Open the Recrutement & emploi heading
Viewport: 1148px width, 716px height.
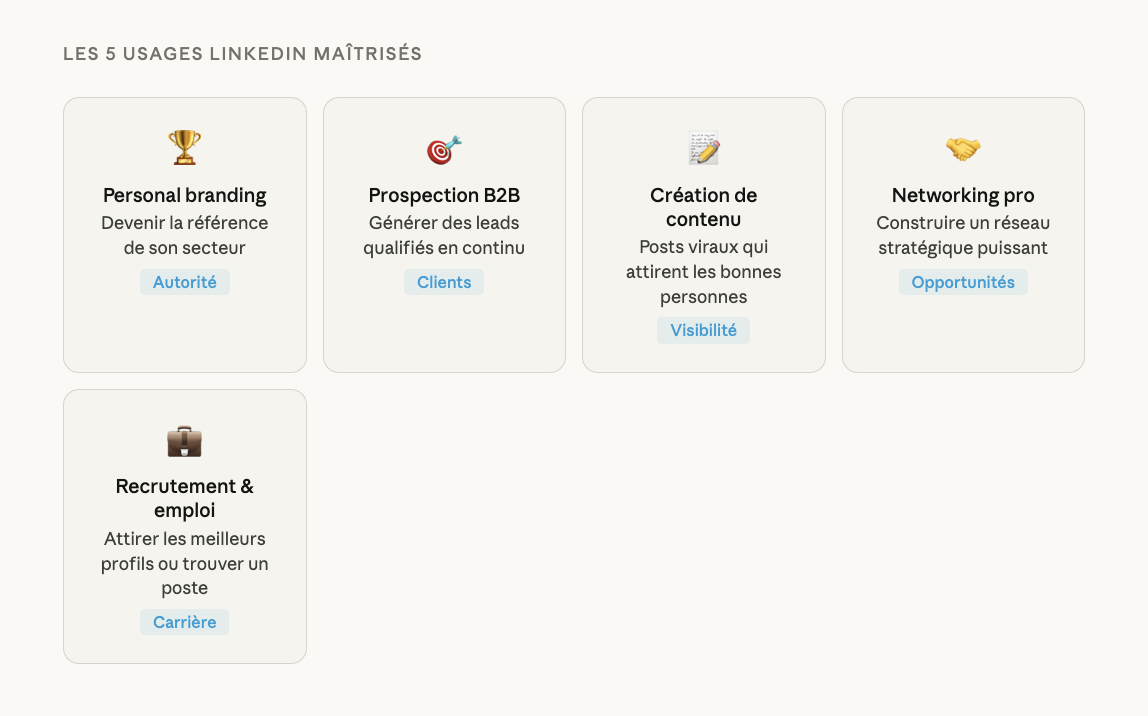(x=184, y=498)
